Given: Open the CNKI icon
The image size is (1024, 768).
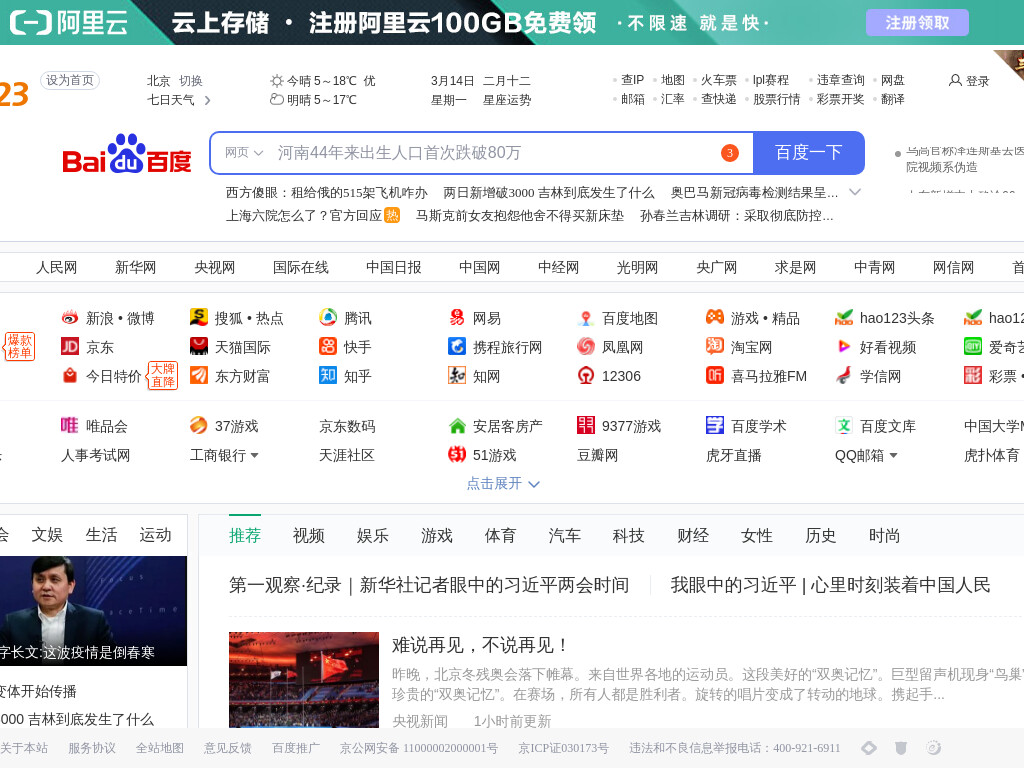Looking at the screenshot, I should [x=456, y=375].
